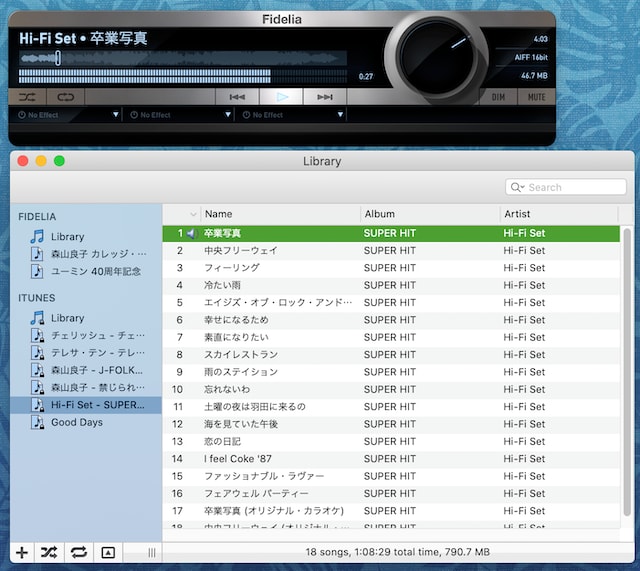The width and height of the screenshot is (640, 571).
Task: Select Hi-Fi Set - SUPER playlist
Action: (86, 405)
